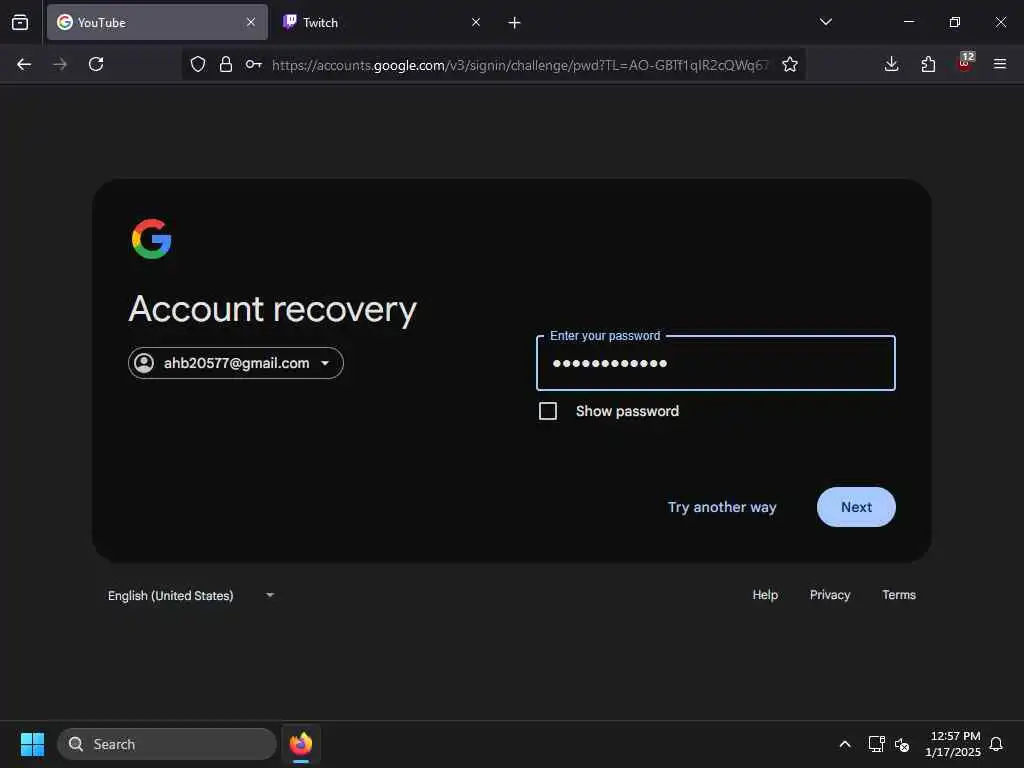Open the extensions puzzle menu
The height and width of the screenshot is (768, 1024).
928,64
